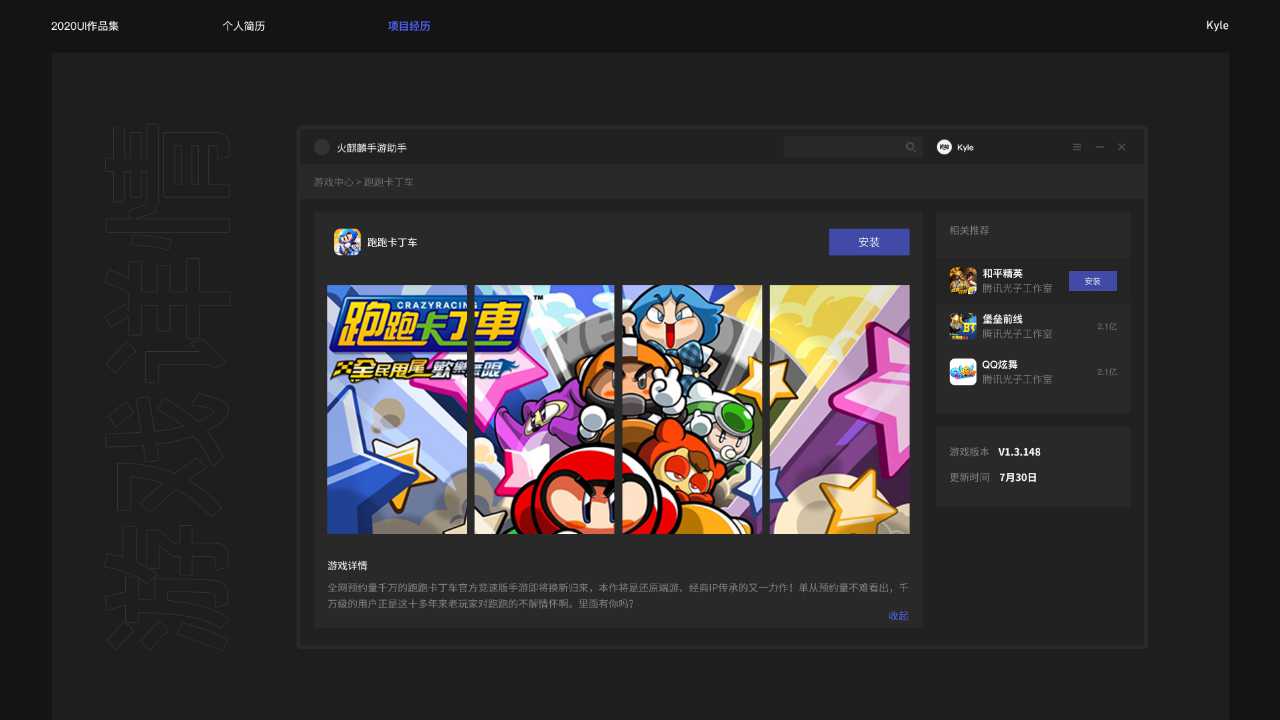Click the Kyle username in the title bar
Image resolution: width=1280 pixels, height=720 pixels.
tap(965, 148)
